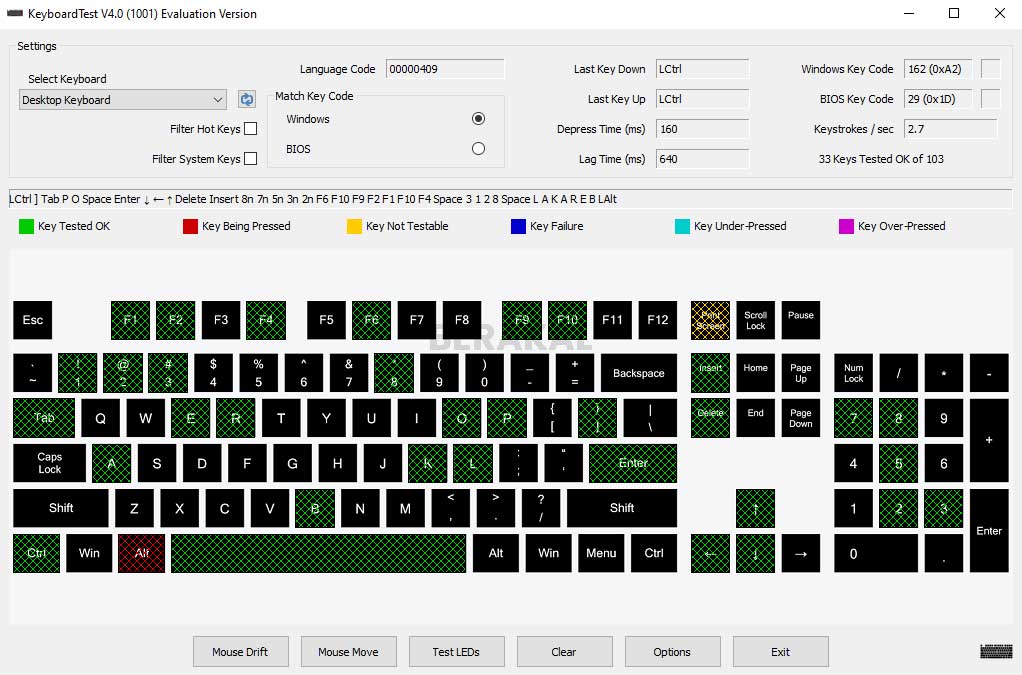Open the Select Keyboard dropdown
This screenshot has width=1022, height=675.
[x=220, y=100]
